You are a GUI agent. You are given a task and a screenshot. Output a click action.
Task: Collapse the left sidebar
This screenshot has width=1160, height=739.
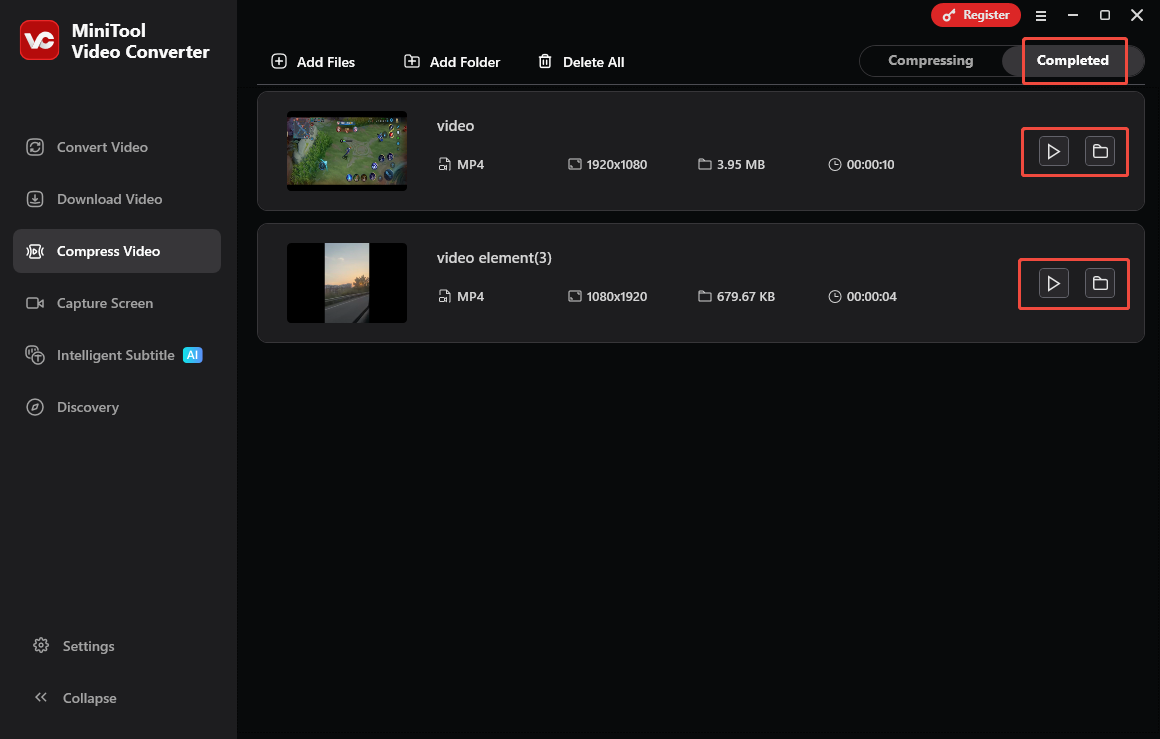[x=75, y=698]
